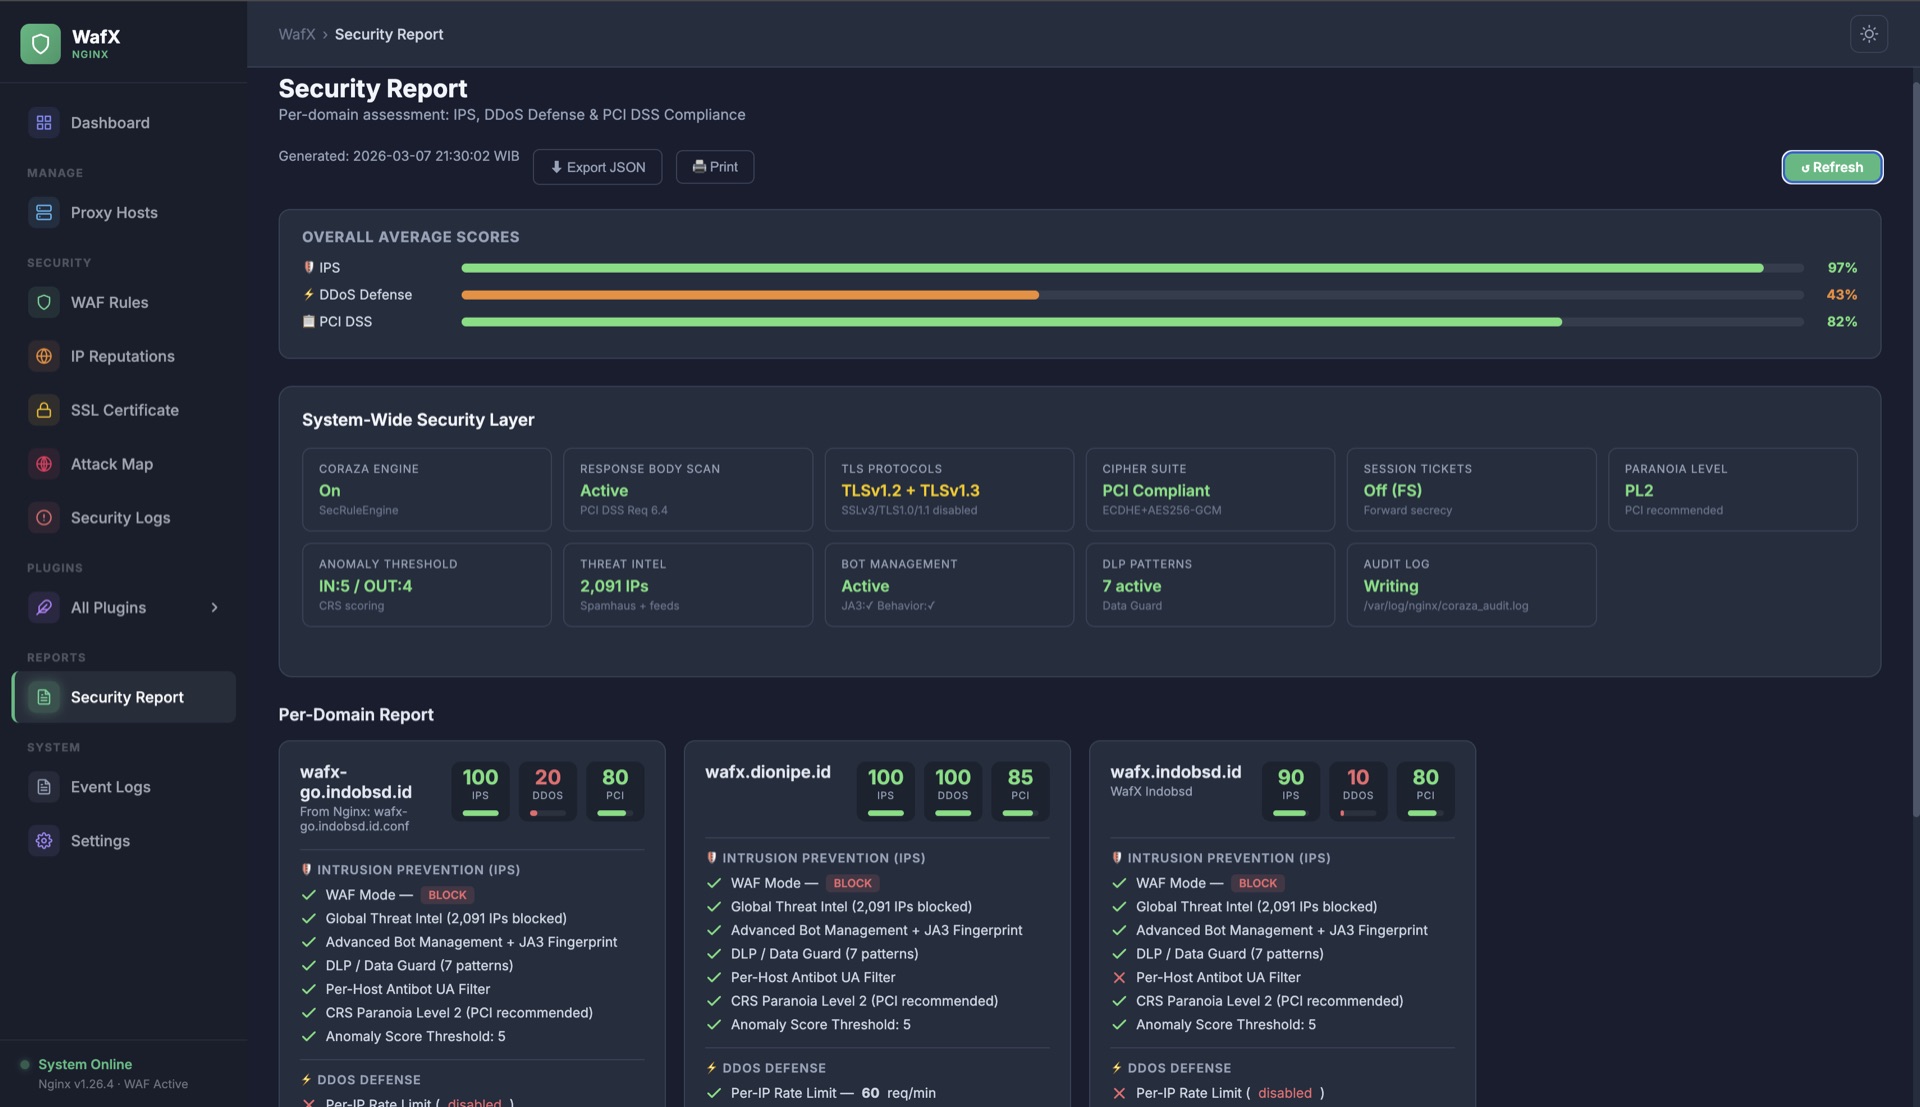Open IP Reputations via its globe icon
1920x1107 pixels.
[43, 356]
